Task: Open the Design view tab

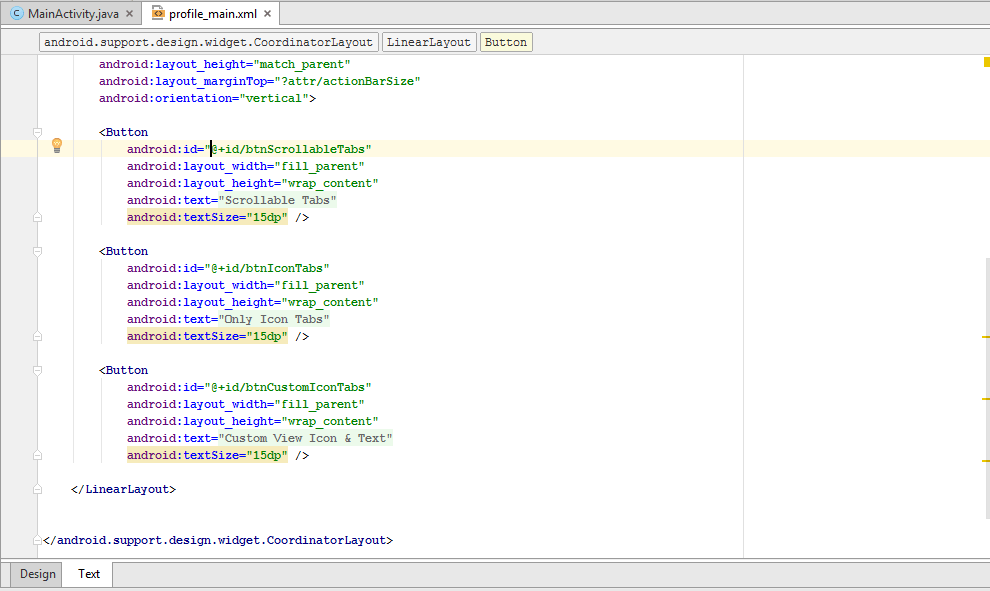Action: point(37,574)
